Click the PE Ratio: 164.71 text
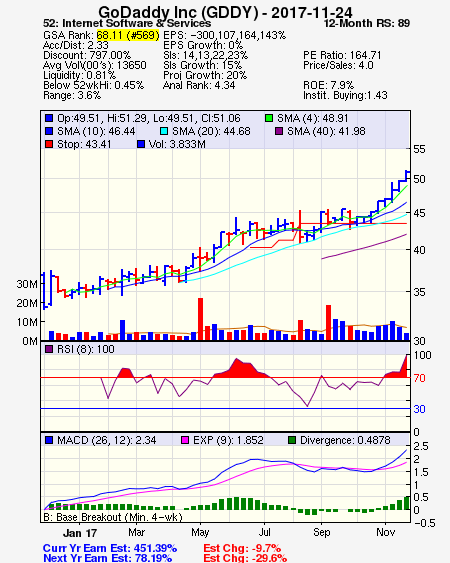The width and height of the screenshot is (450, 563). click(x=342, y=55)
